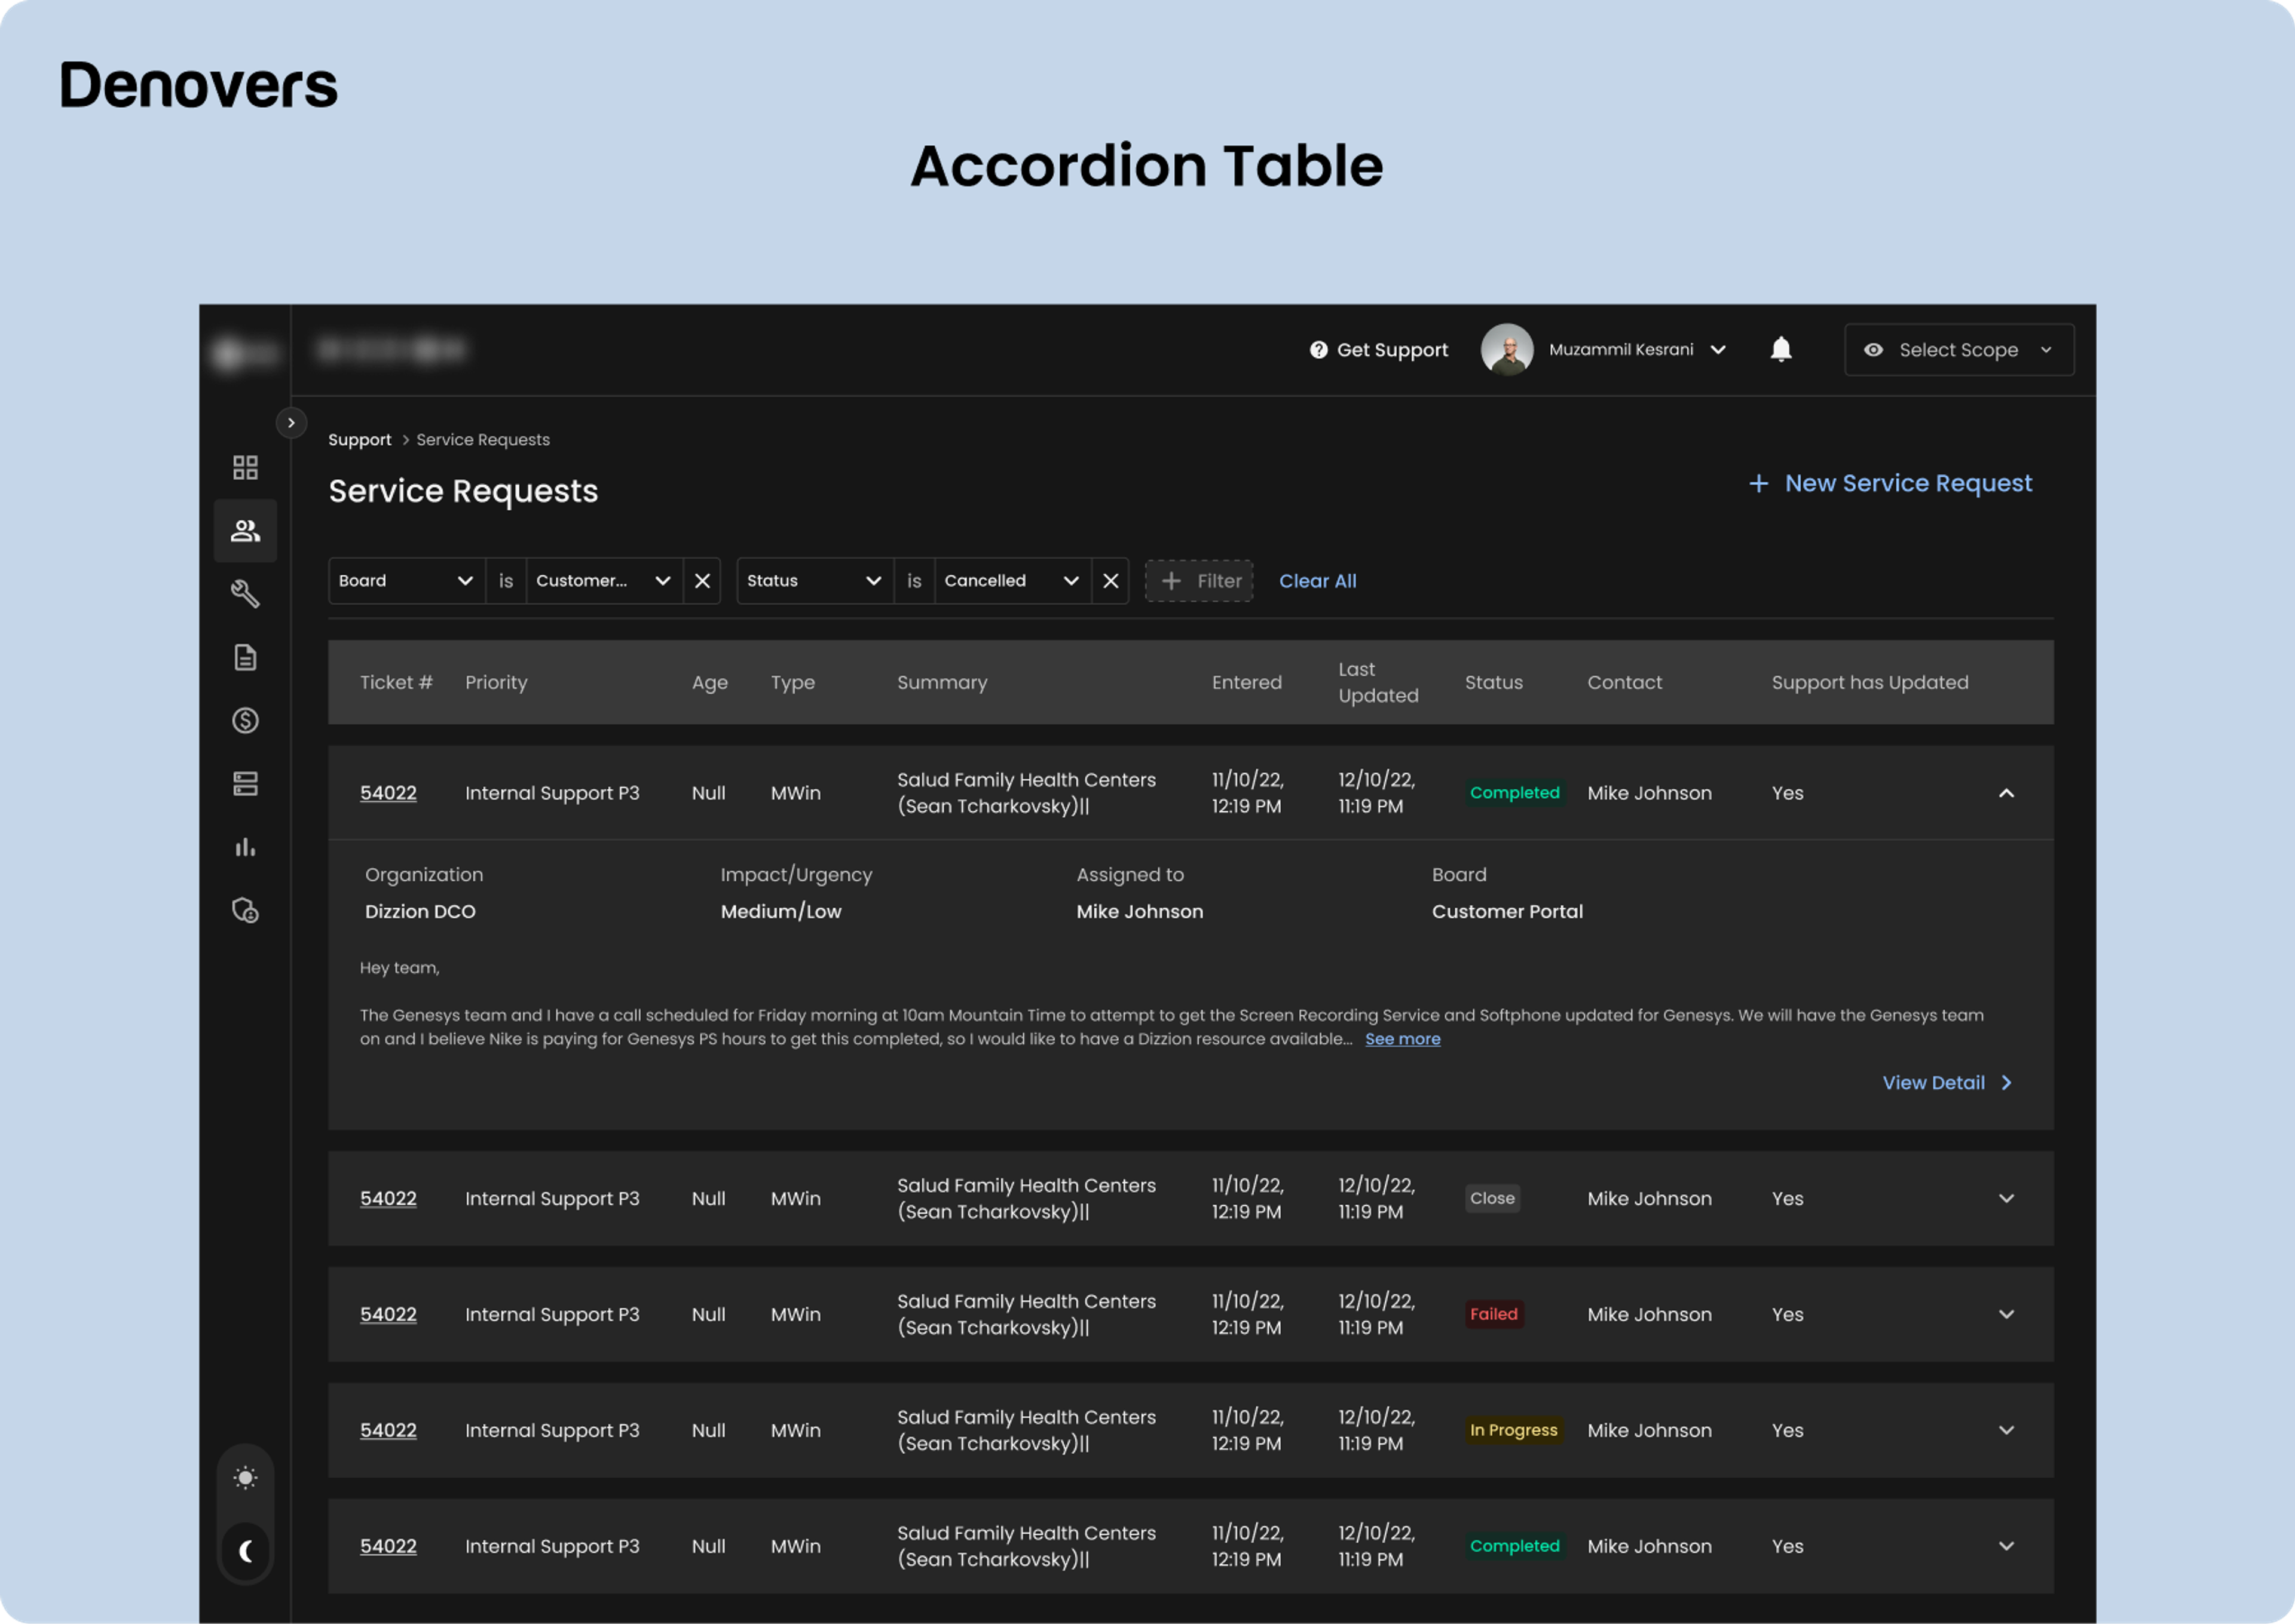The image size is (2295, 1624).
Task: Click the notification bell icon
Action: (x=1781, y=349)
